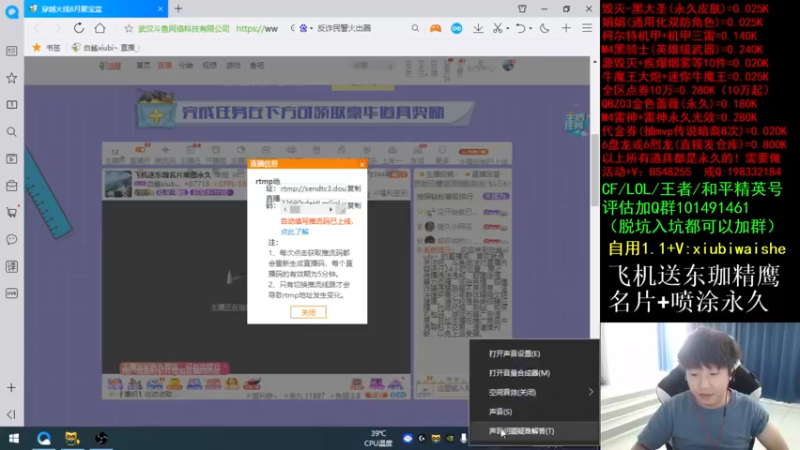Open the OBS app in taskbar
The height and width of the screenshot is (450, 800).
[101, 438]
